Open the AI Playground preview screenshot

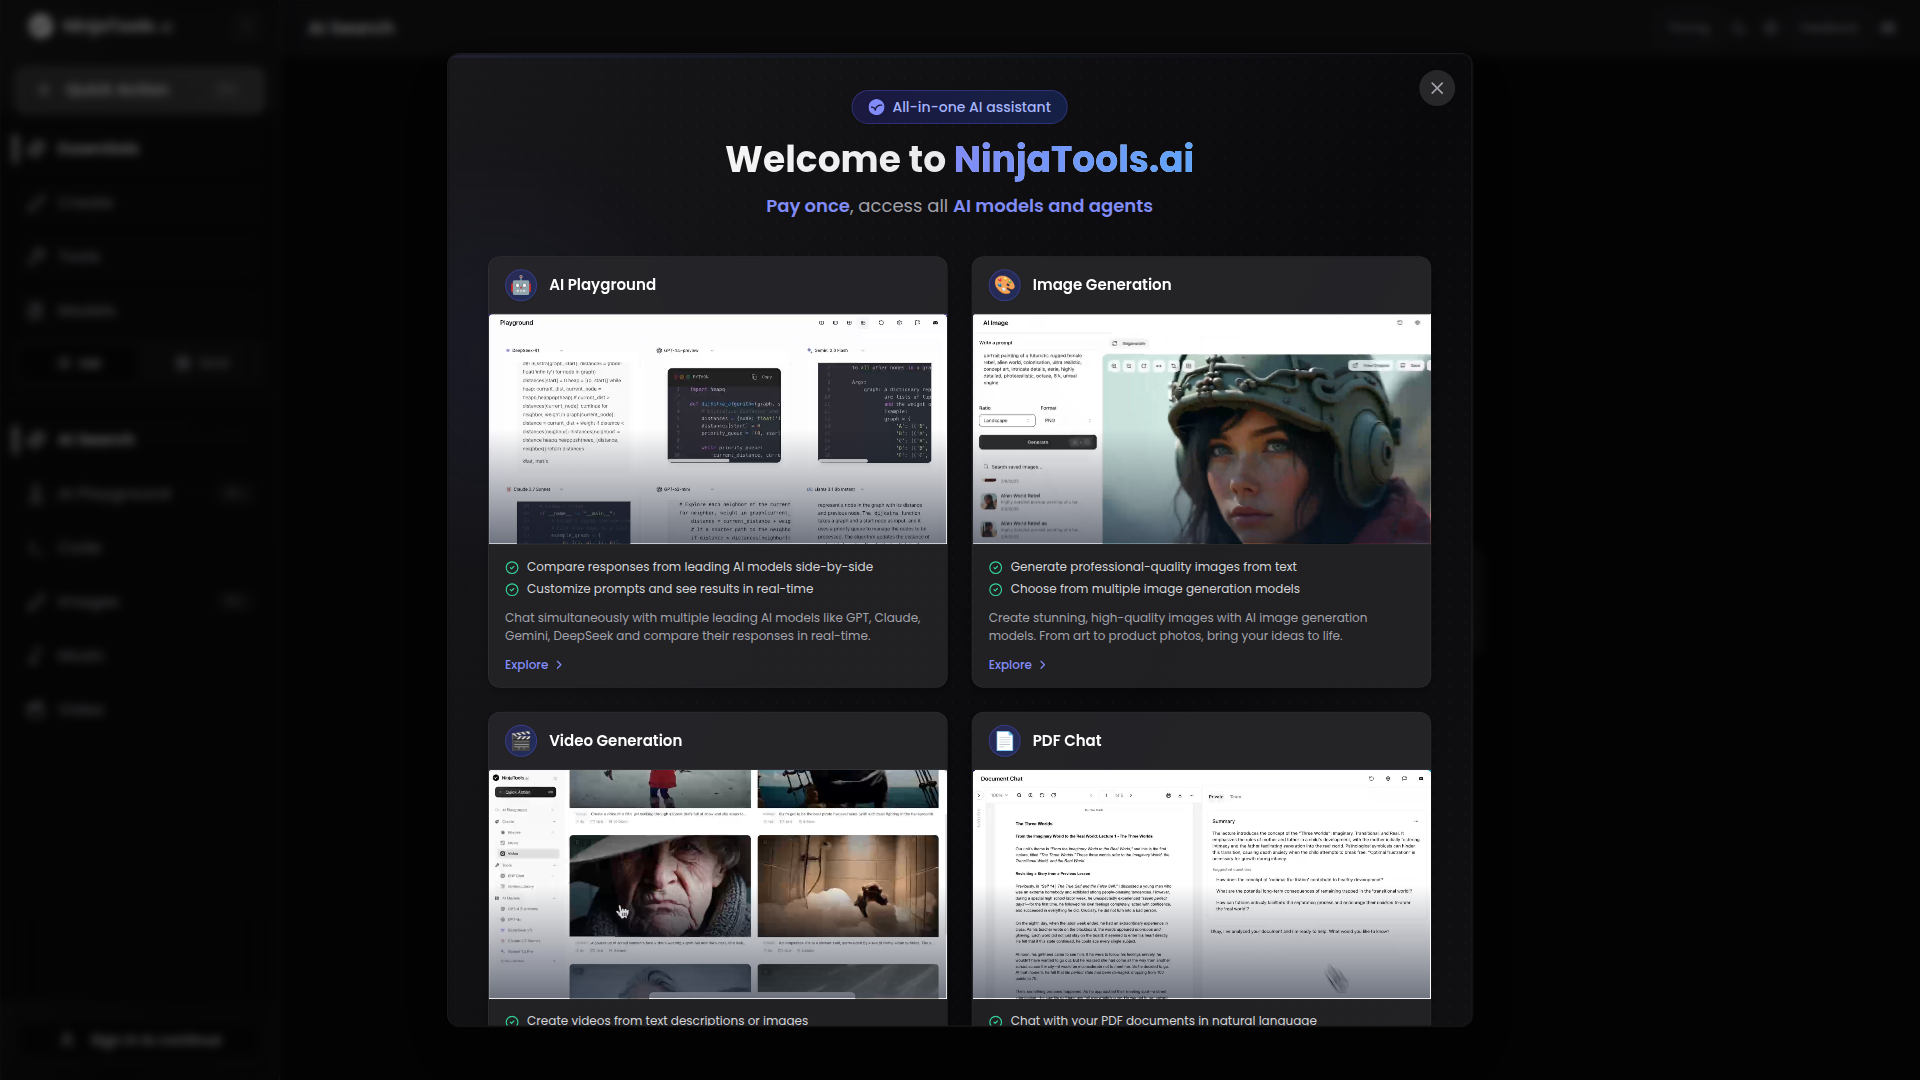pyautogui.click(x=718, y=429)
